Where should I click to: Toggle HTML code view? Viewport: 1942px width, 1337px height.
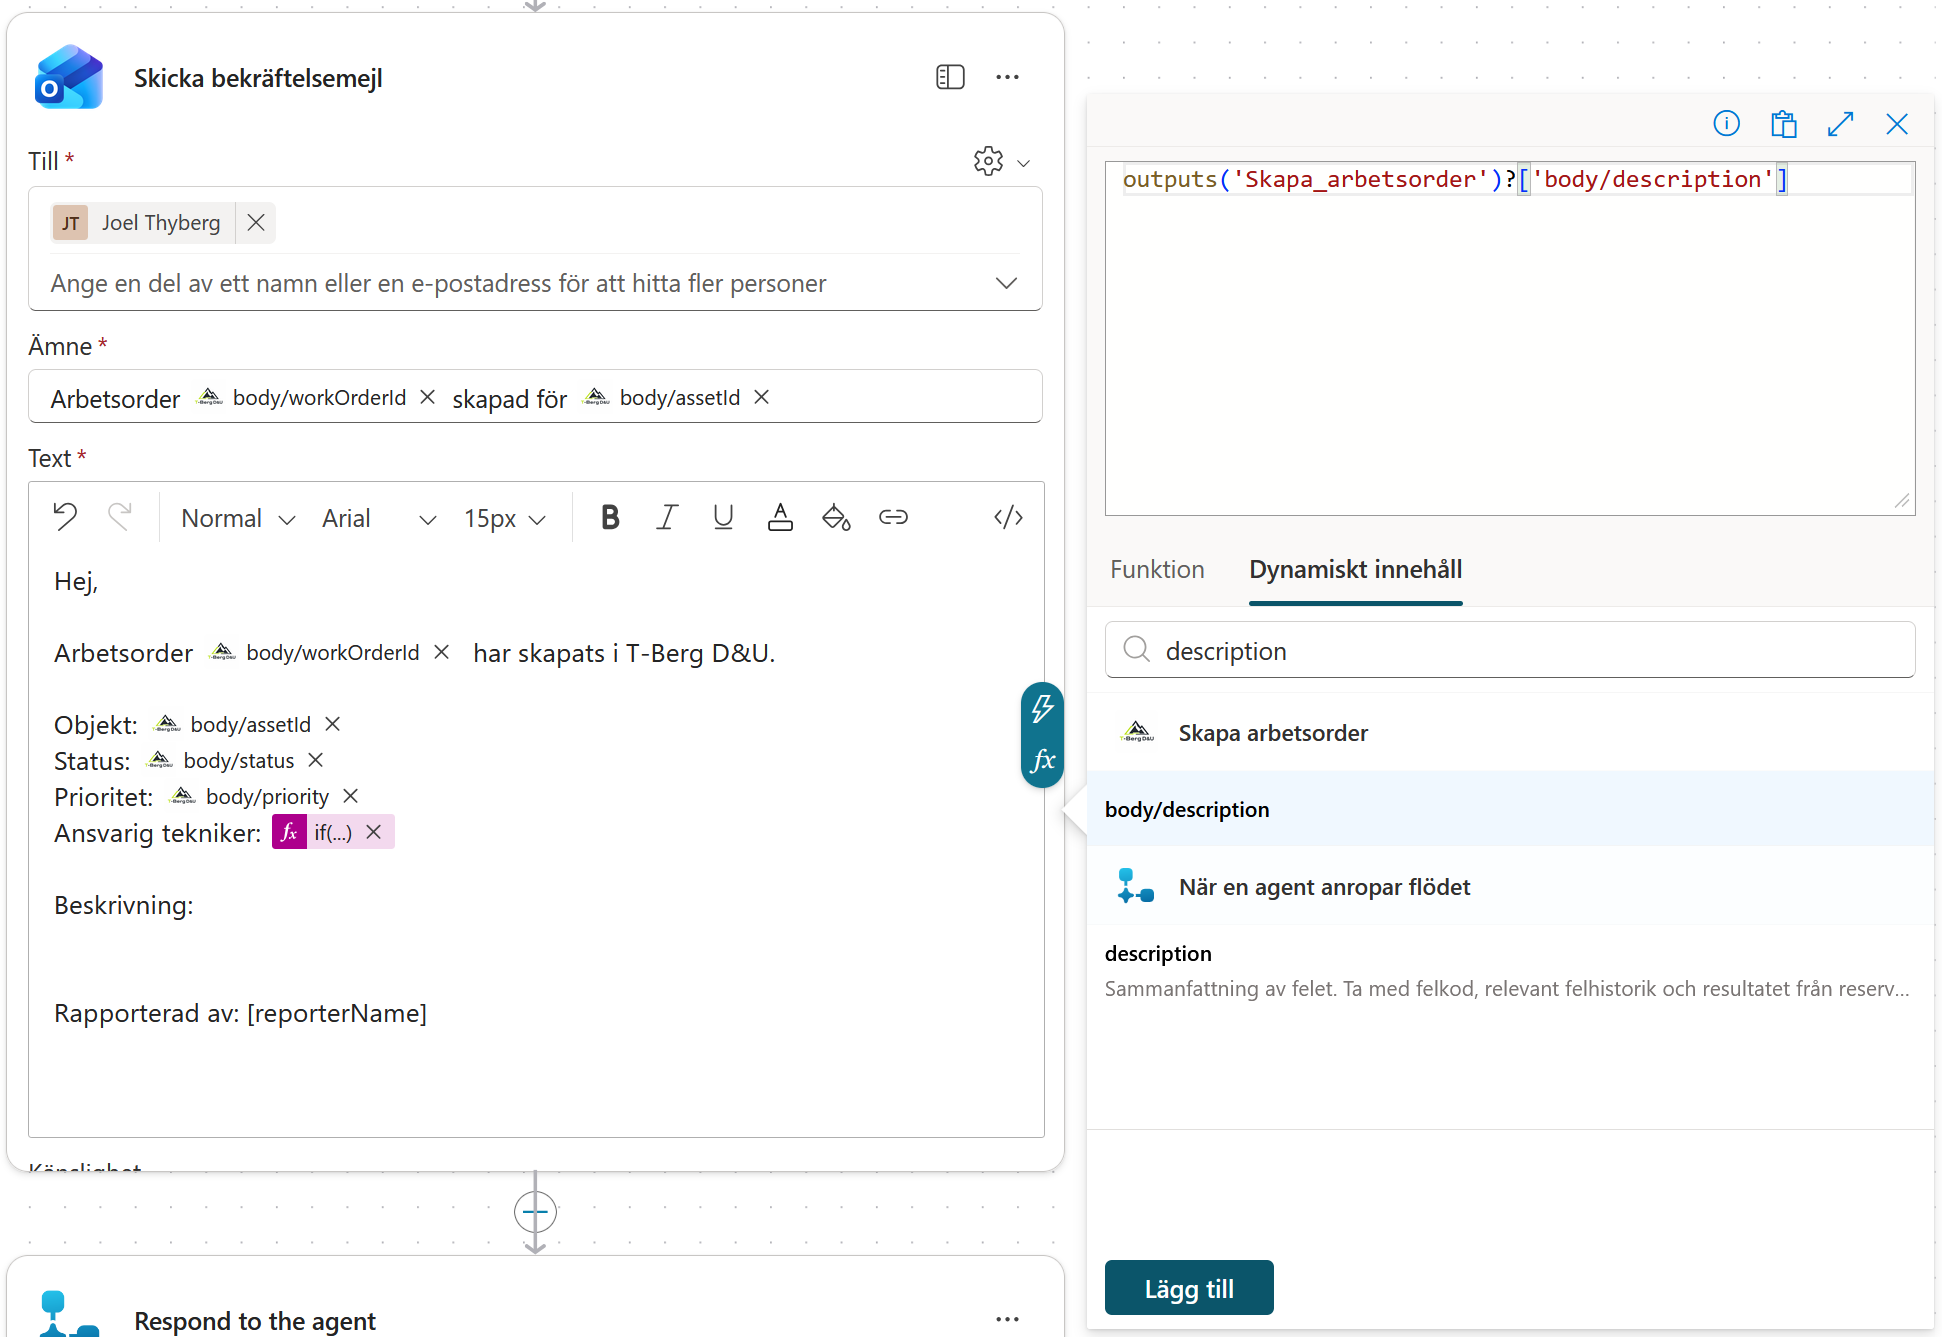coord(1008,517)
